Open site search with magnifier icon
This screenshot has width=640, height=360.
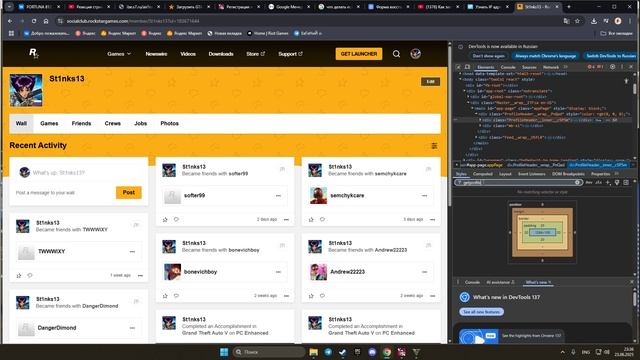click(x=396, y=54)
